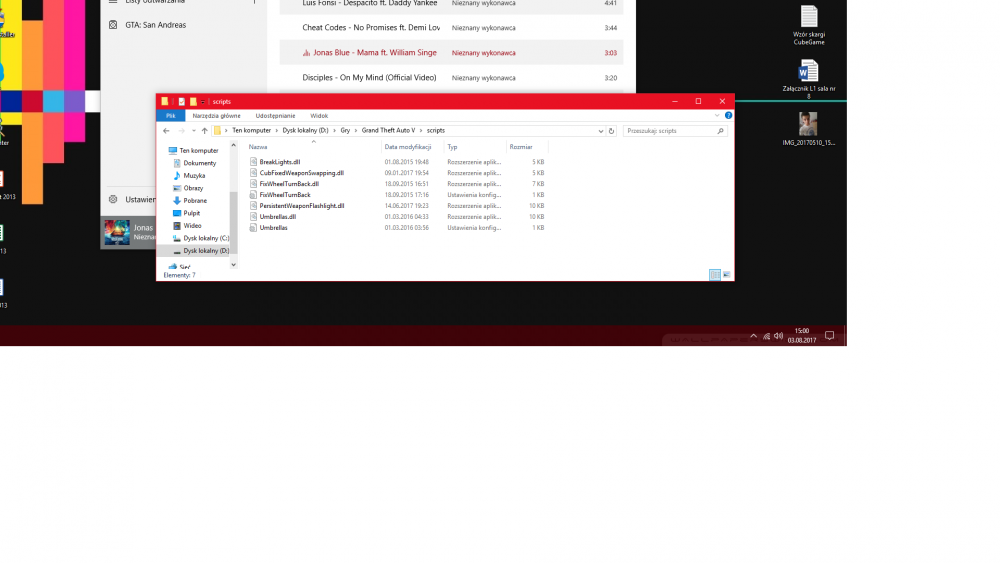1000x563 pixels.
Task: Open Action Center notifications icon
Action: pyautogui.click(x=829, y=335)
